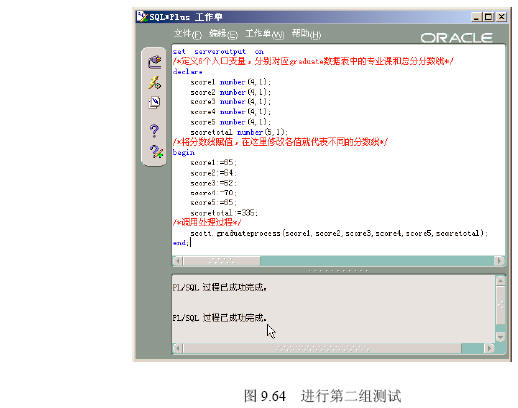Screen dimensions: 518x408
Task: Close the SQL*Plus worksheet window
Action: (x=501, y=17)
